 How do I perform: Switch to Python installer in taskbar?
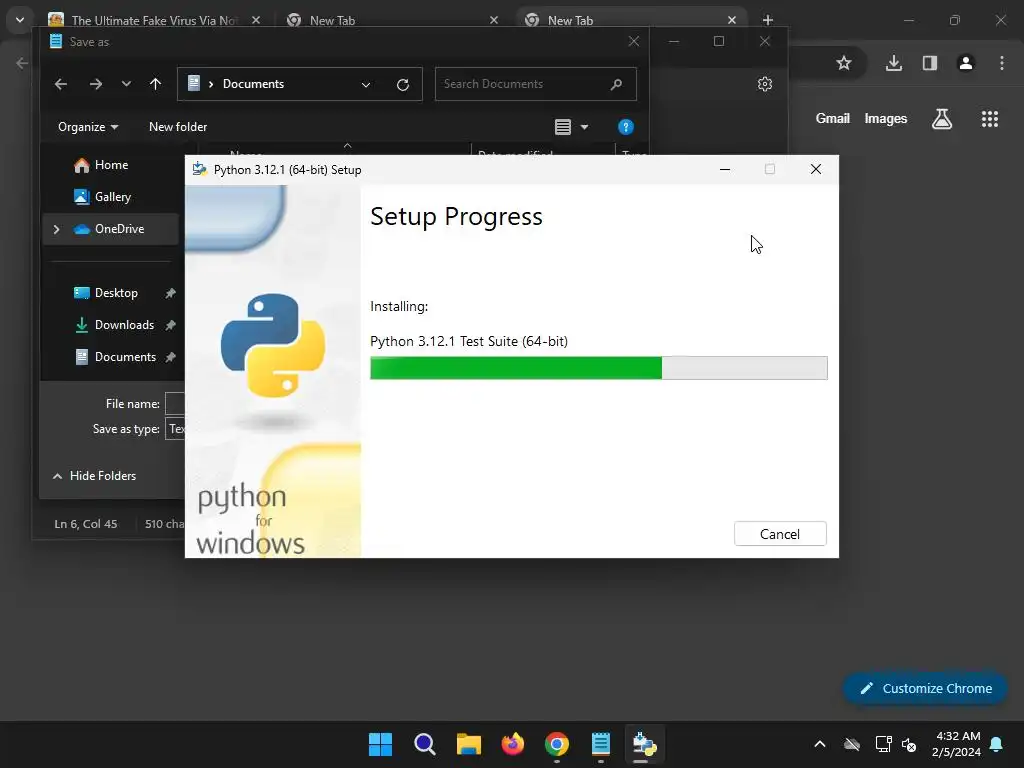pyautogui.click(x=645, y=744)
